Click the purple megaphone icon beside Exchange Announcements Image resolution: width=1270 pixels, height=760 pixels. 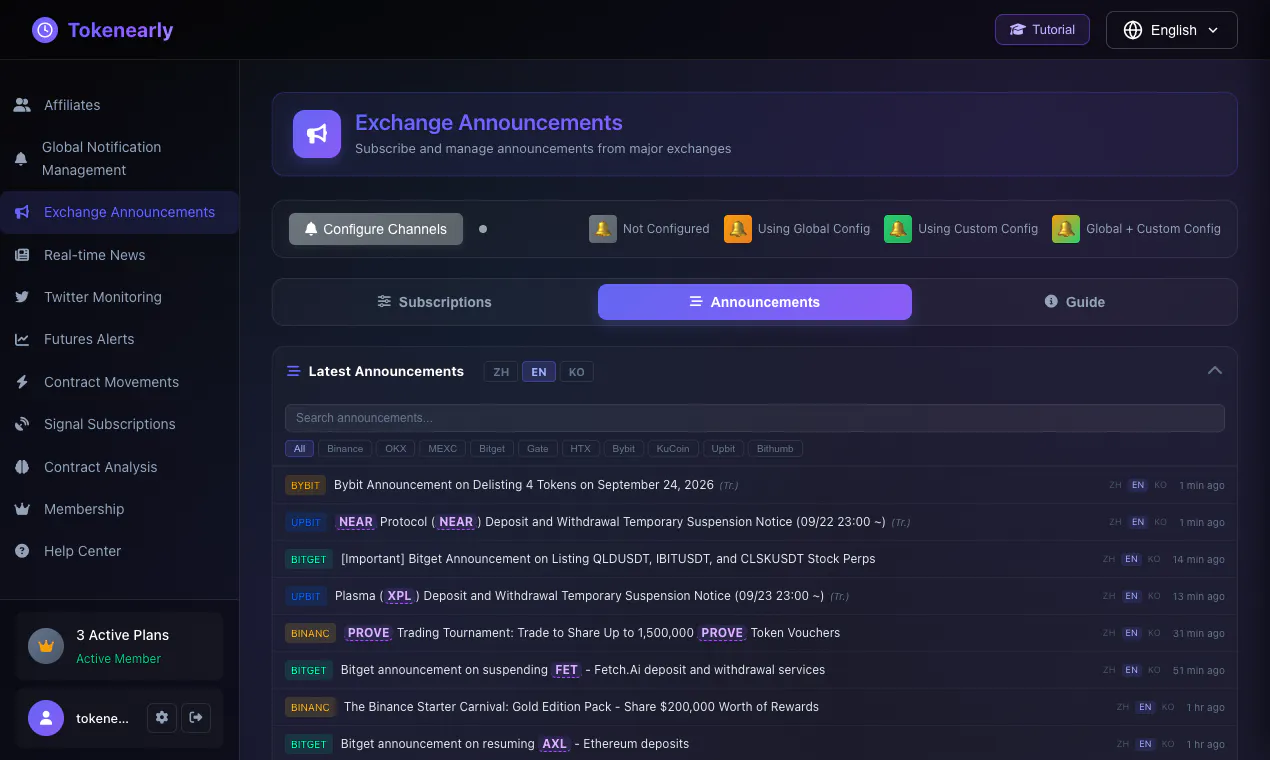click(x=317, y=134)
